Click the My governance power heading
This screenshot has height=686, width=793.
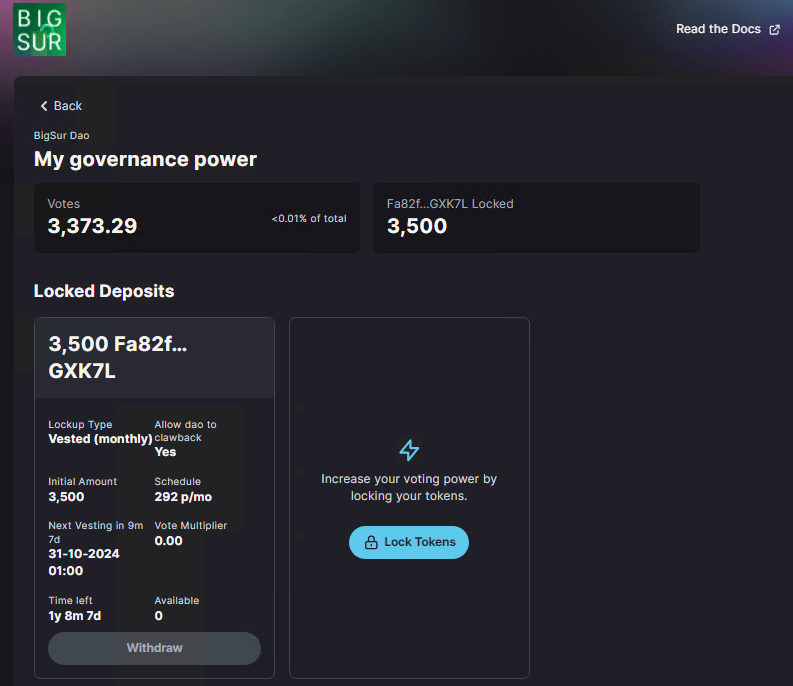145,159
